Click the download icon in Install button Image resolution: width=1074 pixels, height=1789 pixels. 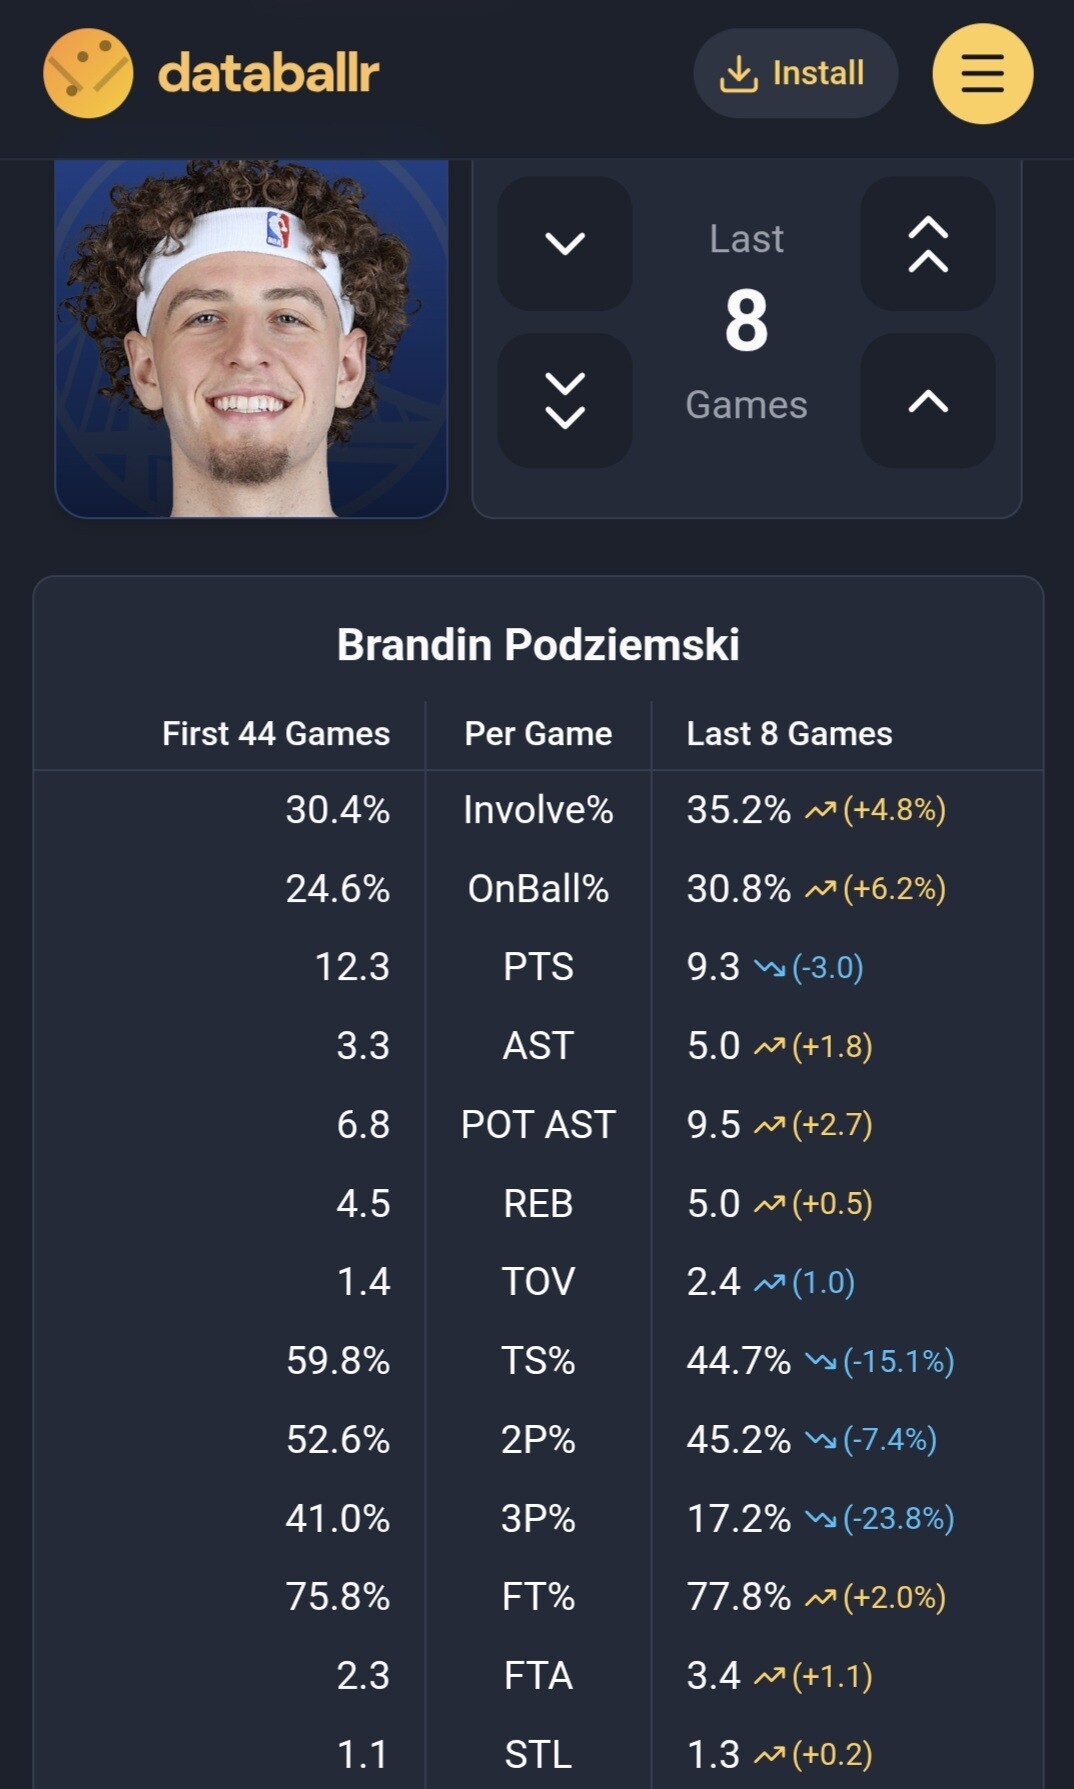point(739,73)
